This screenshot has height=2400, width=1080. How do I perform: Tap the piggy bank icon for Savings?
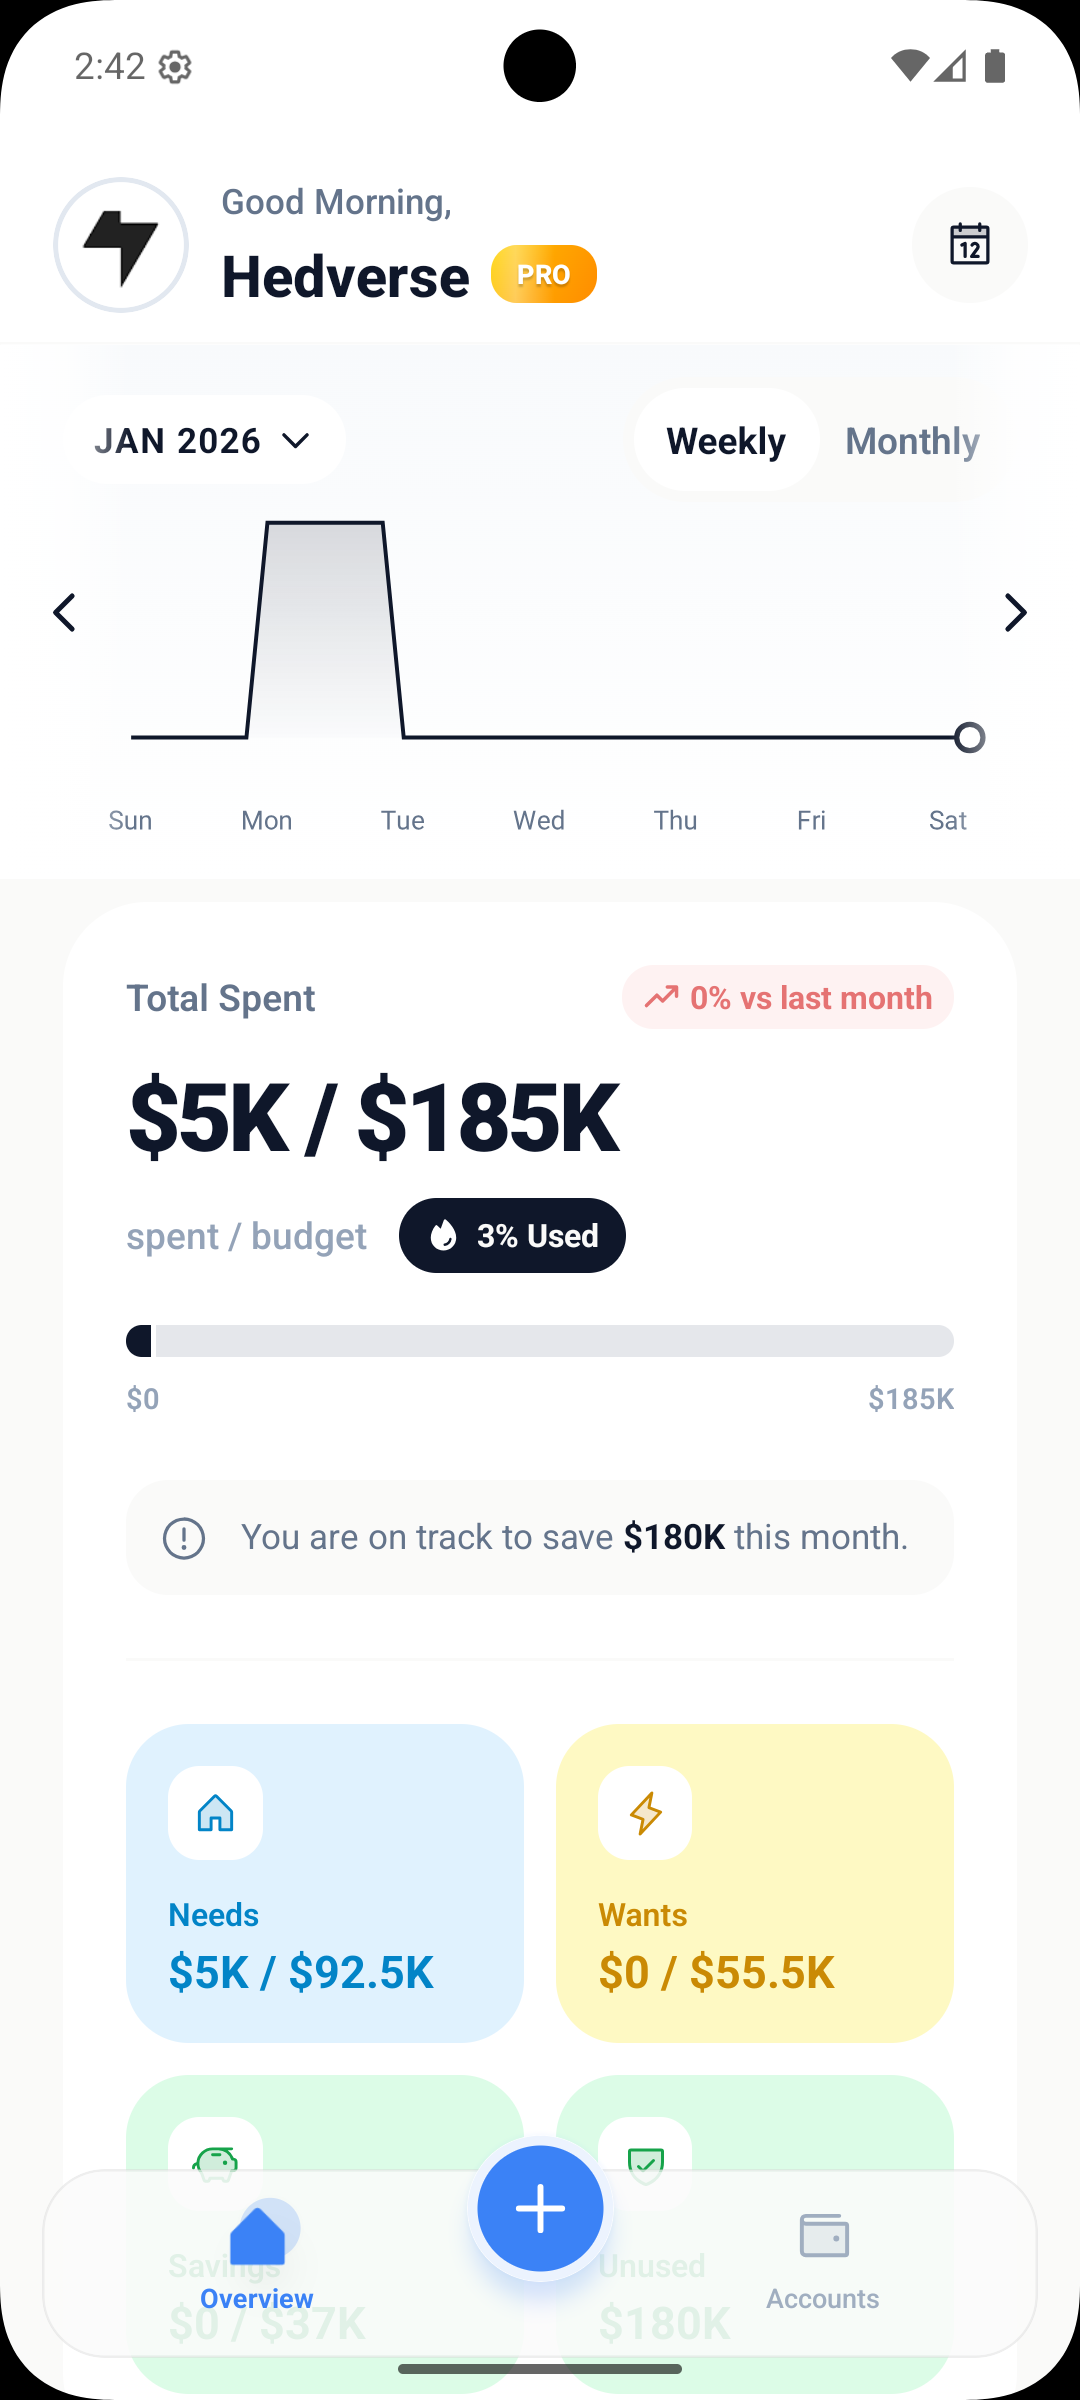click(214, 2163)
